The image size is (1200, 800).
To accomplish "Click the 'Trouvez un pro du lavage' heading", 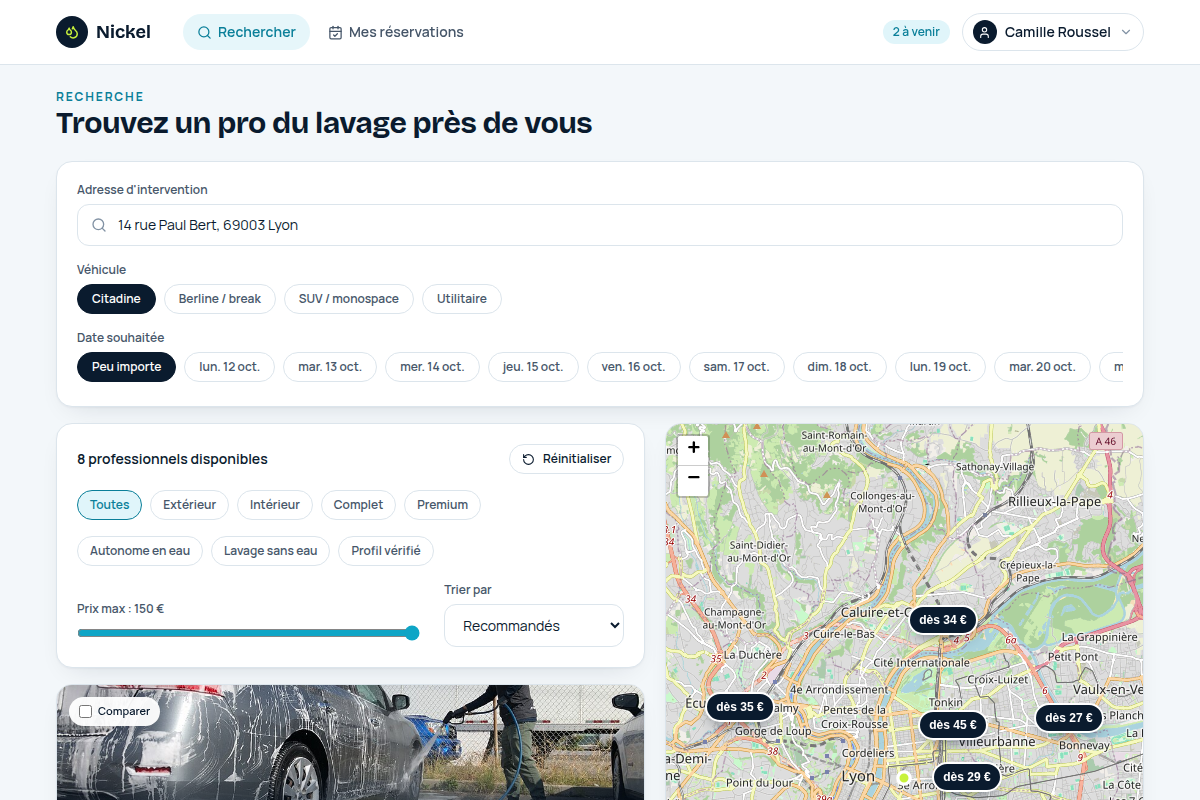I will (324, 123).
